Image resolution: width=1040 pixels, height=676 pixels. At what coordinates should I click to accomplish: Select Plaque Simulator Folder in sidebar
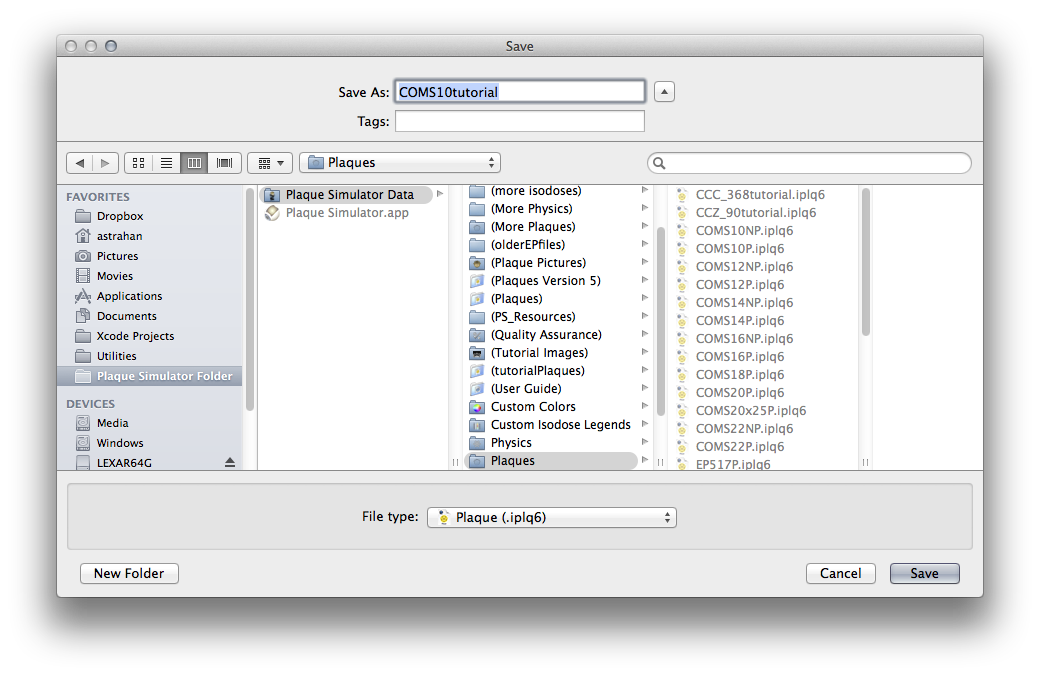pyautogui.click(x=164, y=376)
